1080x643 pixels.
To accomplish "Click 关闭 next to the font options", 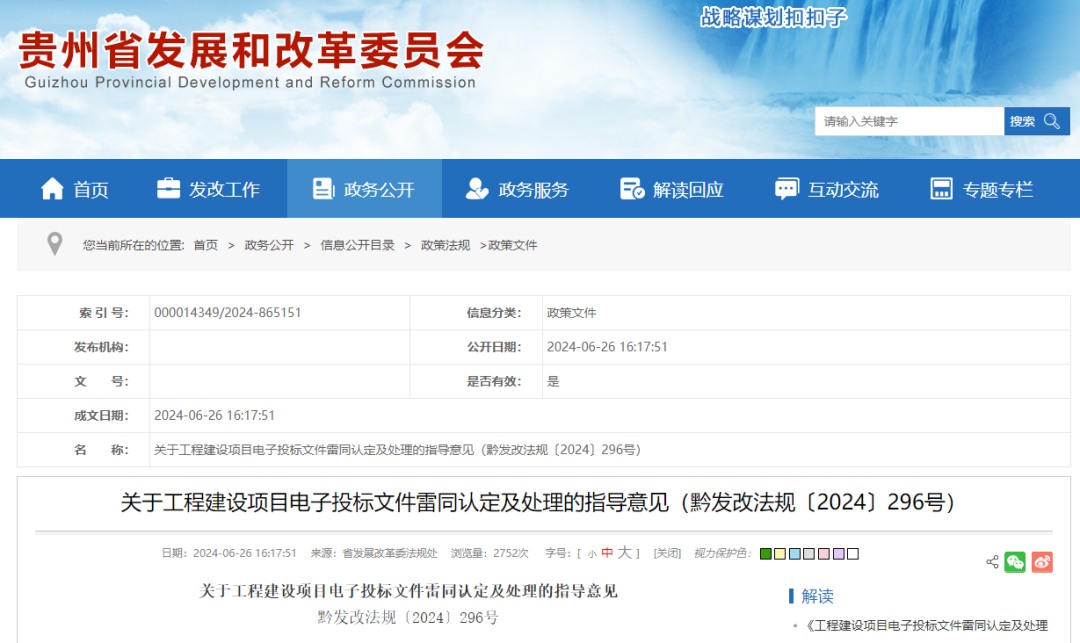I will point(668,553).
